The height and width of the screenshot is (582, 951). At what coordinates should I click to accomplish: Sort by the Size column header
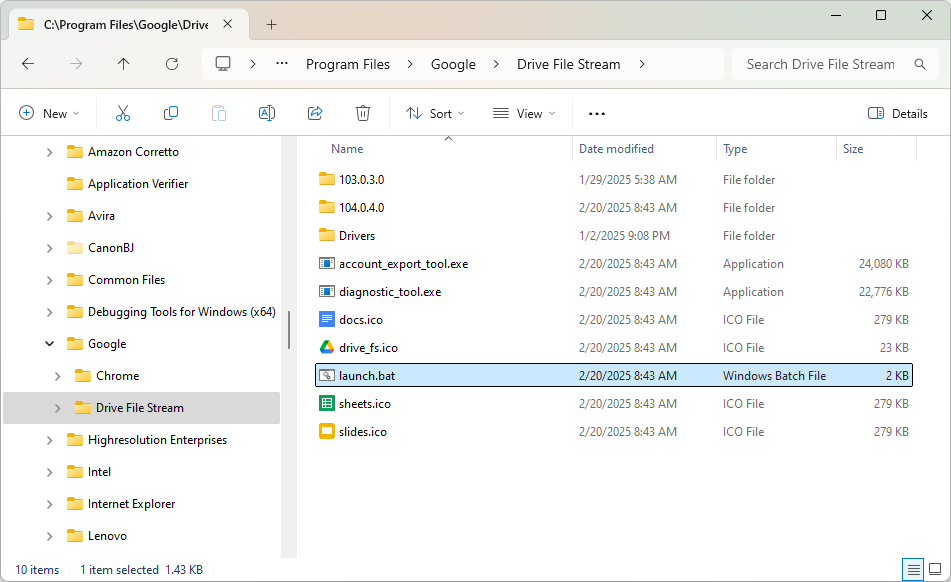click(x=853, y=149)
